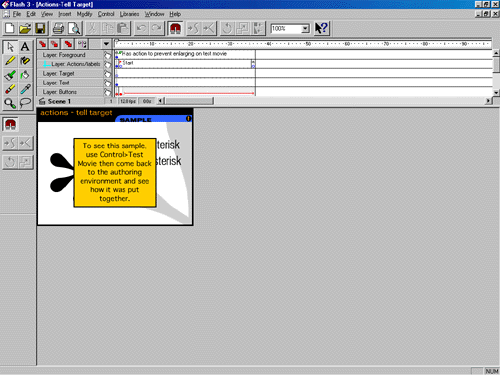Select the Eraser tool
The width and height of the screenshot is (500, 375).
[10, 89]
